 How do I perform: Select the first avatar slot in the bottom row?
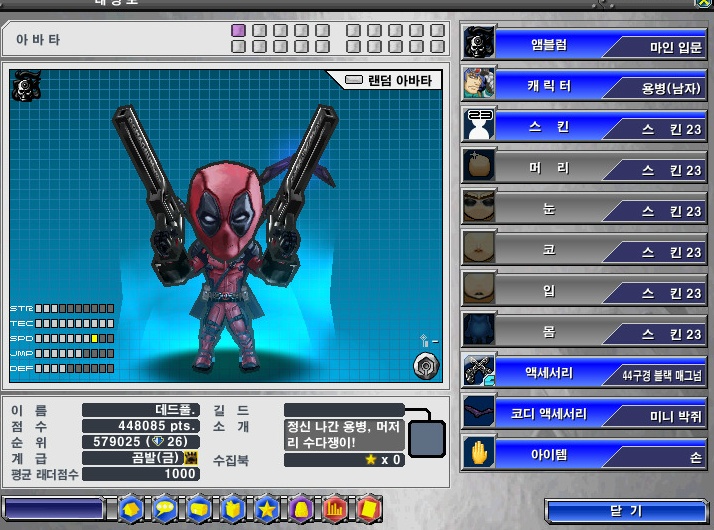coord(238,46)
